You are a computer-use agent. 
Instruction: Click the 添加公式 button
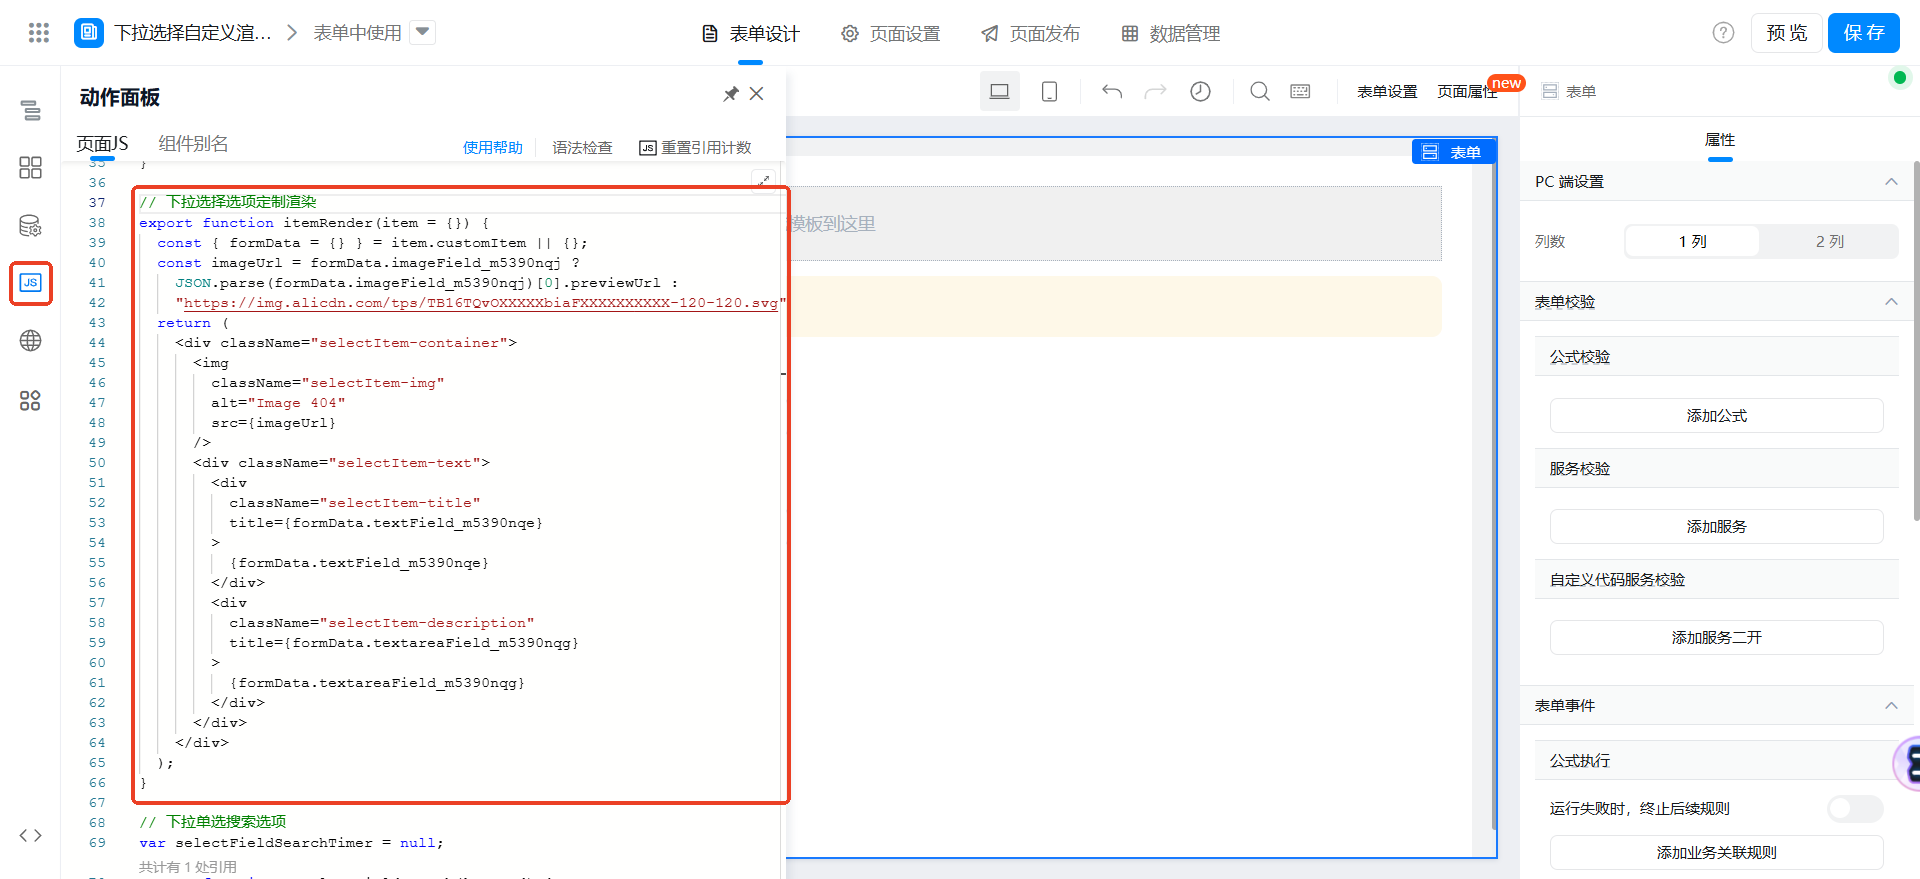[1717, 416]
